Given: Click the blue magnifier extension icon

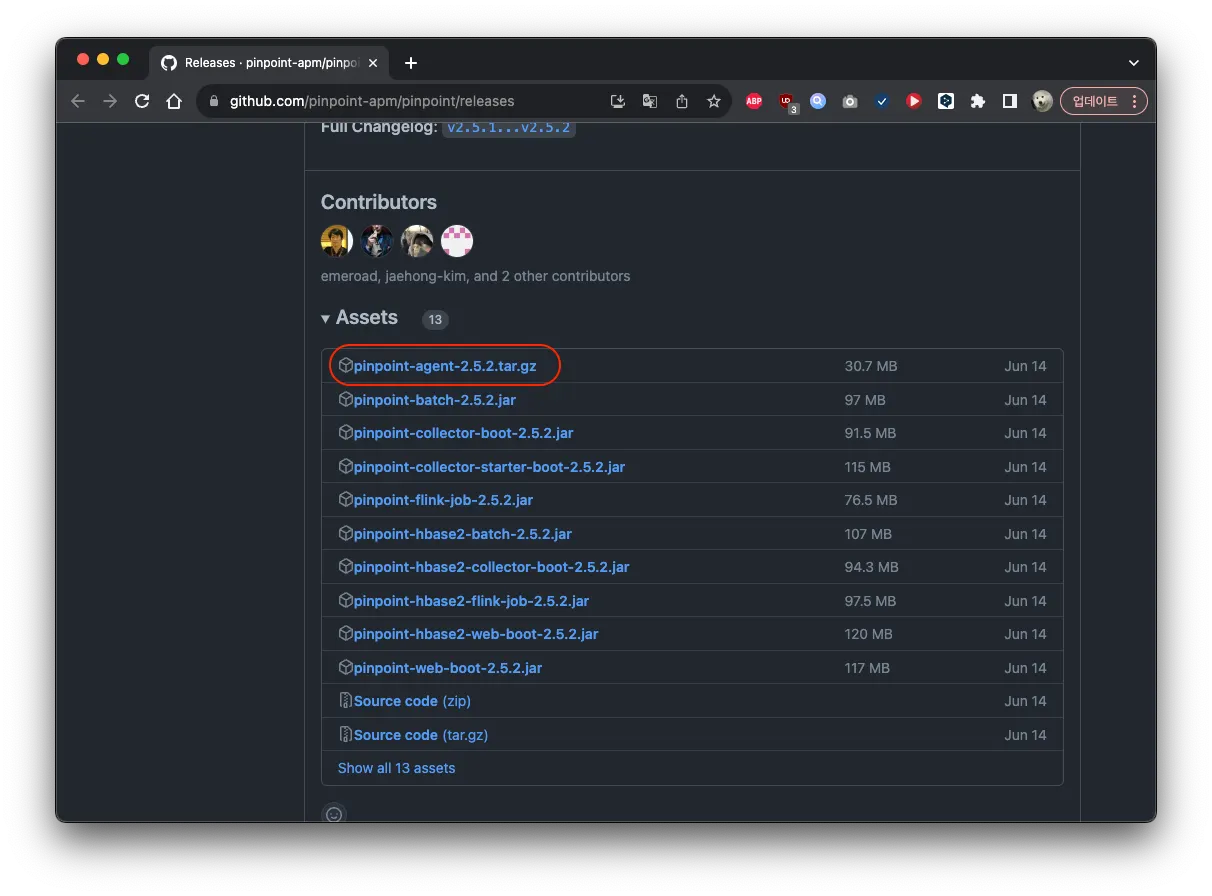Looking at the screenshot, I should coord(818,101).
